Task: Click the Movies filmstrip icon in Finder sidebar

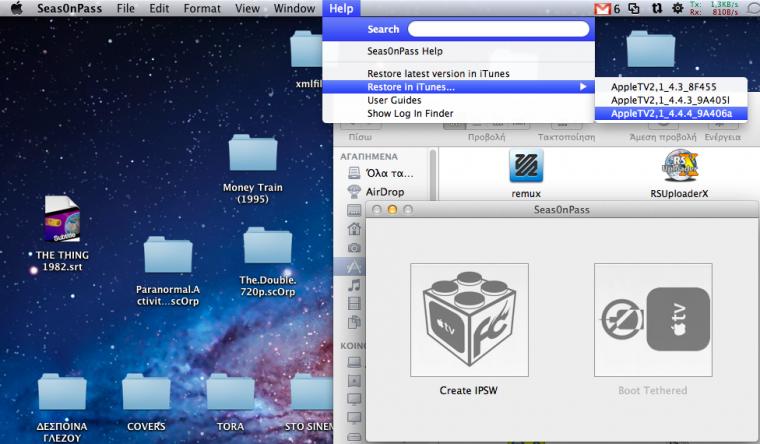Action: click(x=354, y=303)
